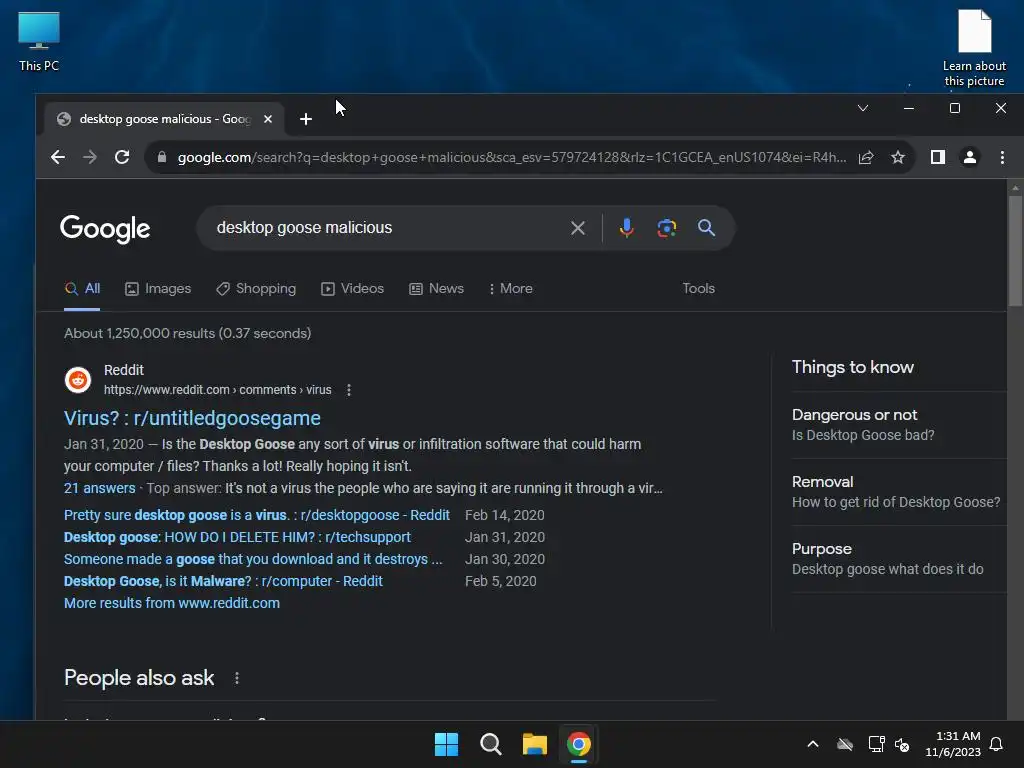Click the page vertical scrollbar thumb

[1015, 250]
